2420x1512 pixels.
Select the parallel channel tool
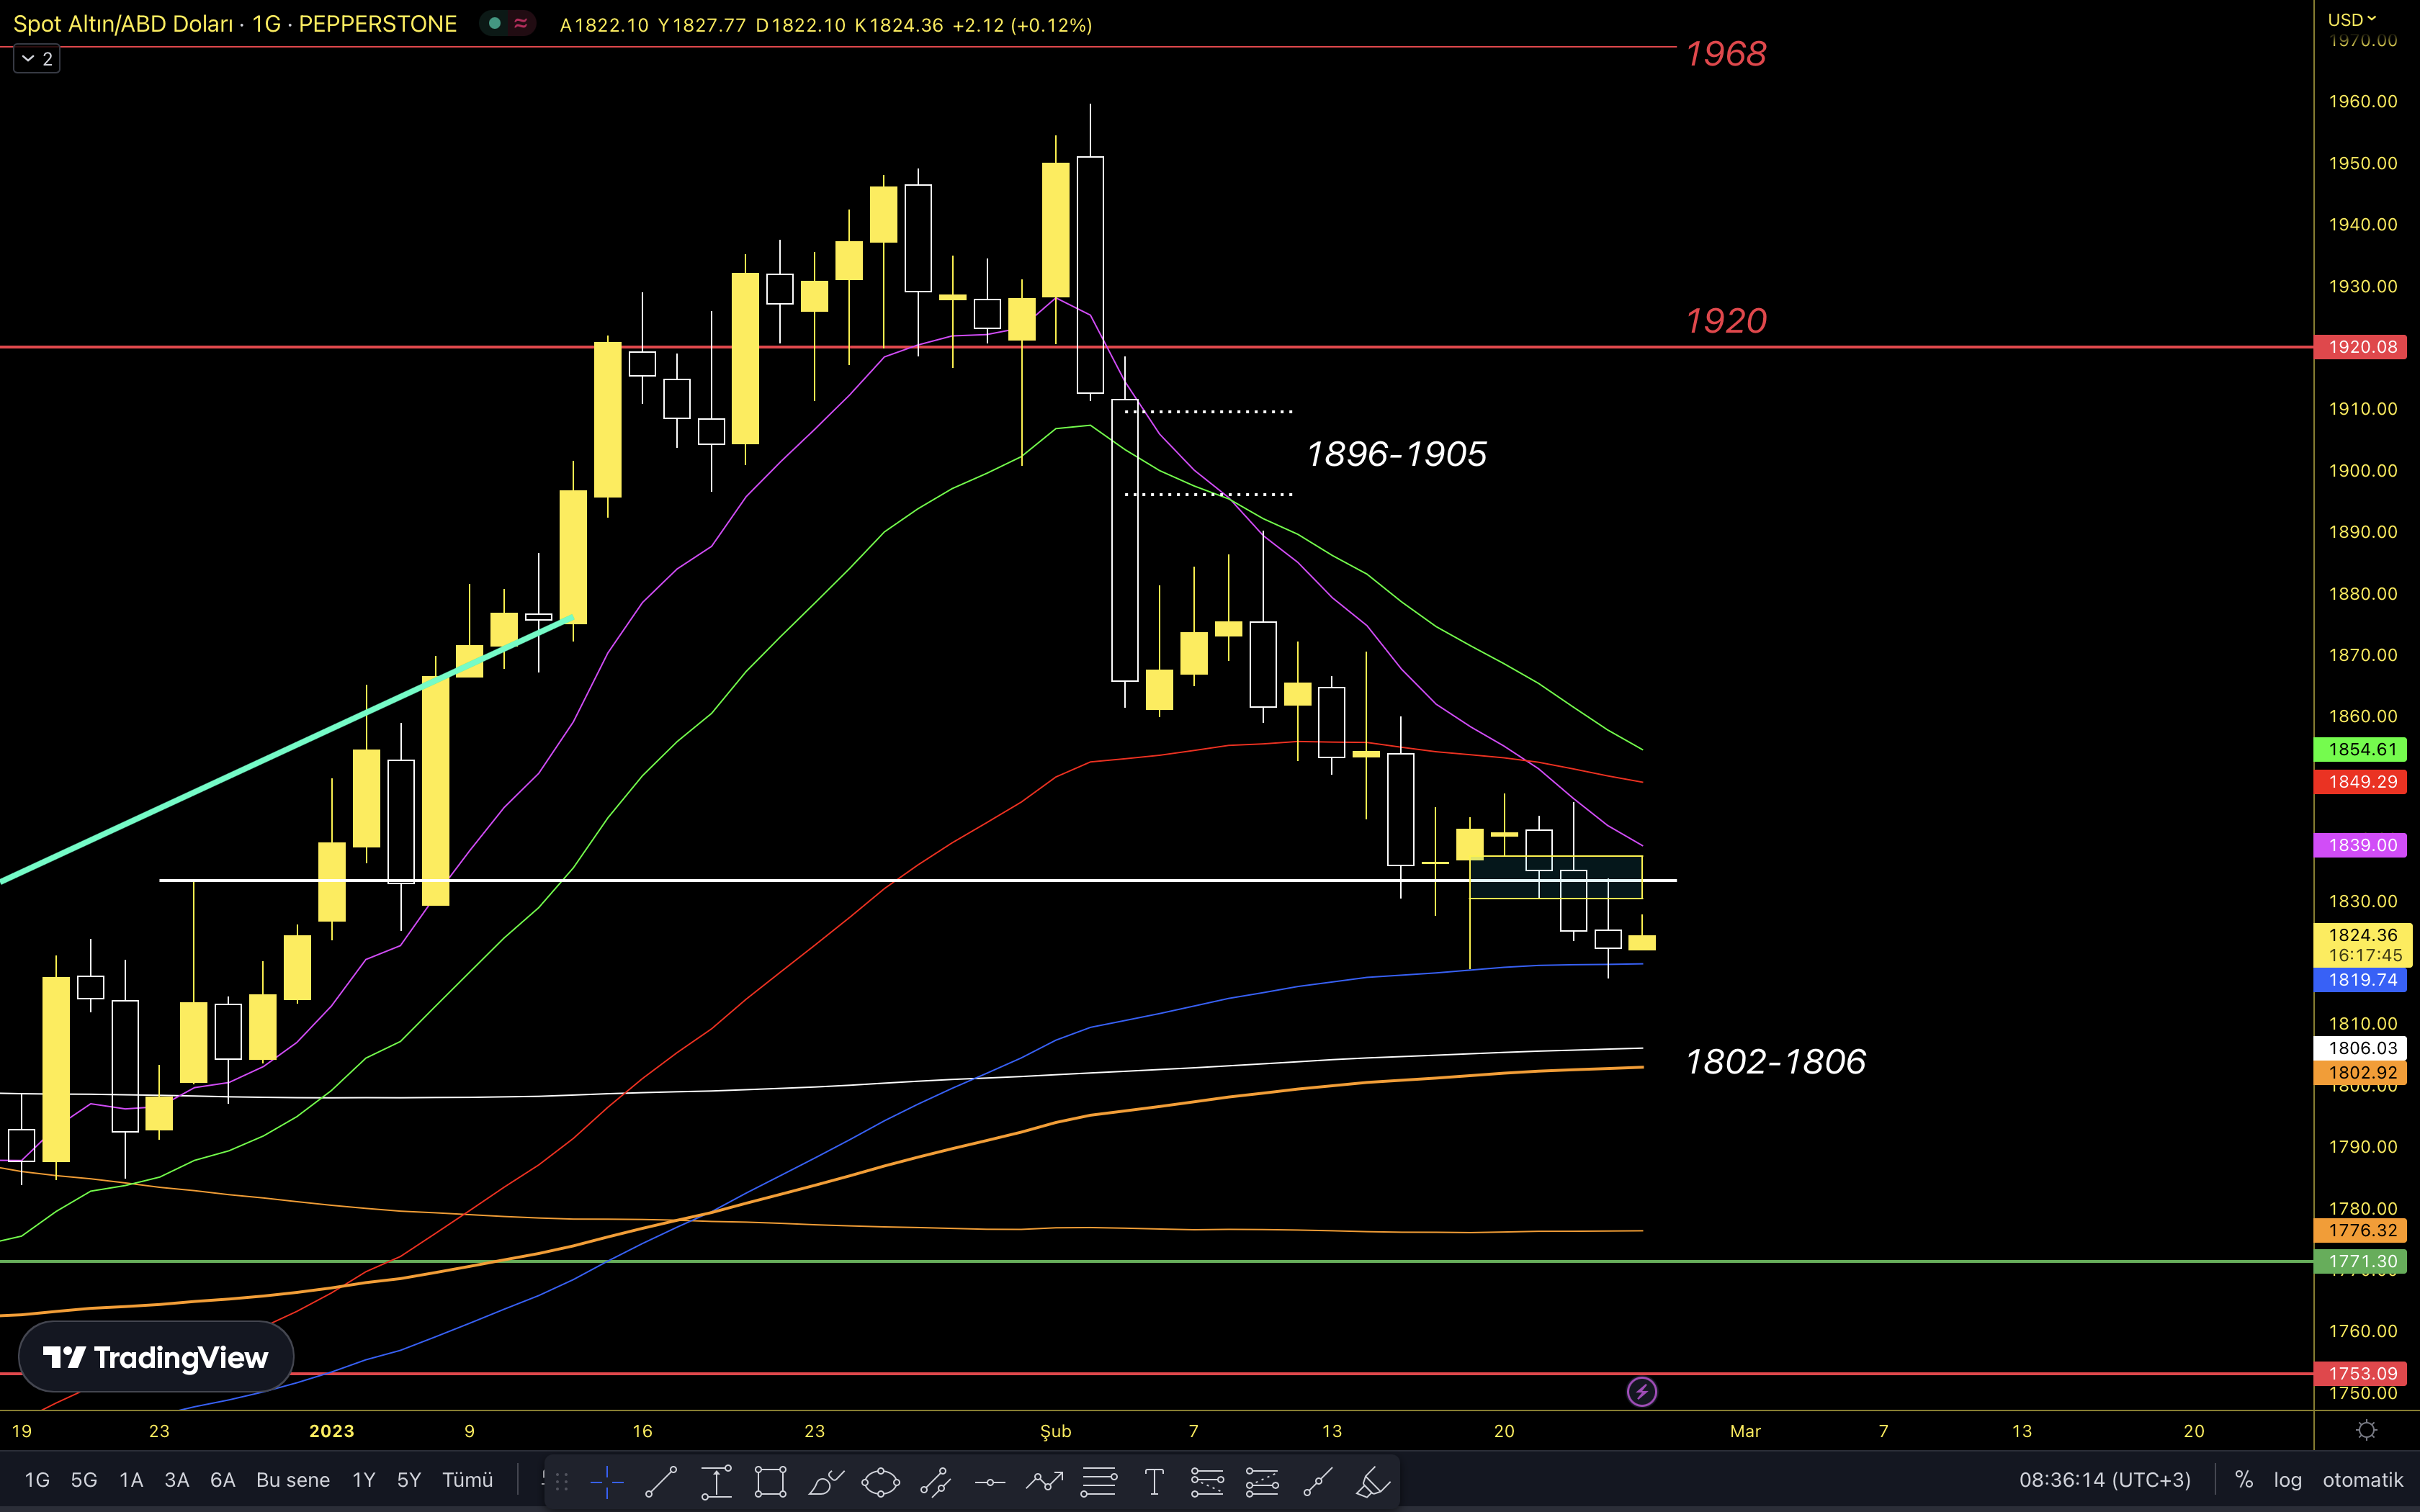pos(935,1481)
